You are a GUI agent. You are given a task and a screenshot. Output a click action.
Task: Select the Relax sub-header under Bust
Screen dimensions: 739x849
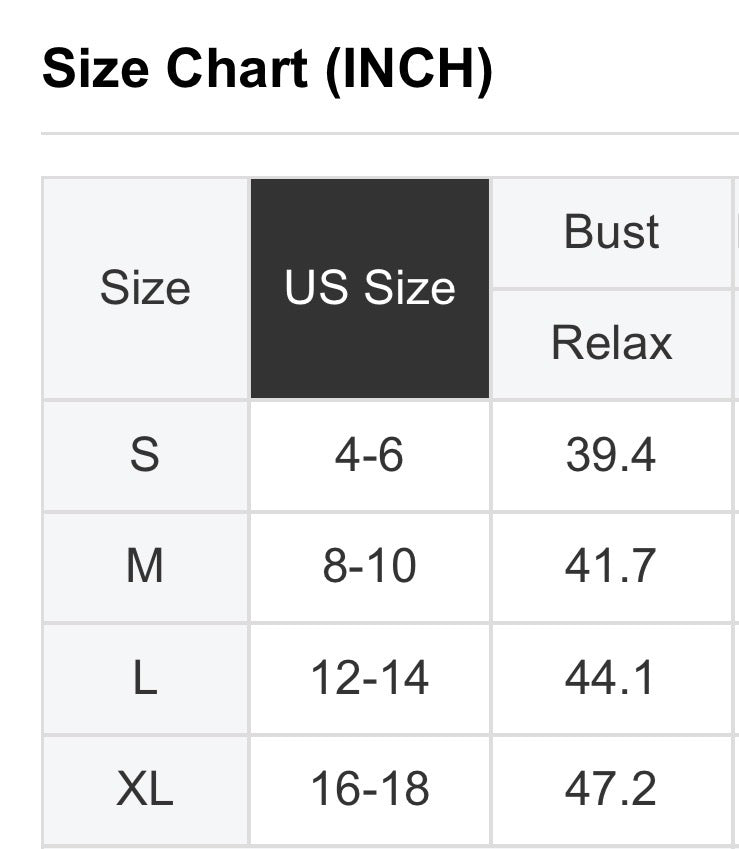611,343
